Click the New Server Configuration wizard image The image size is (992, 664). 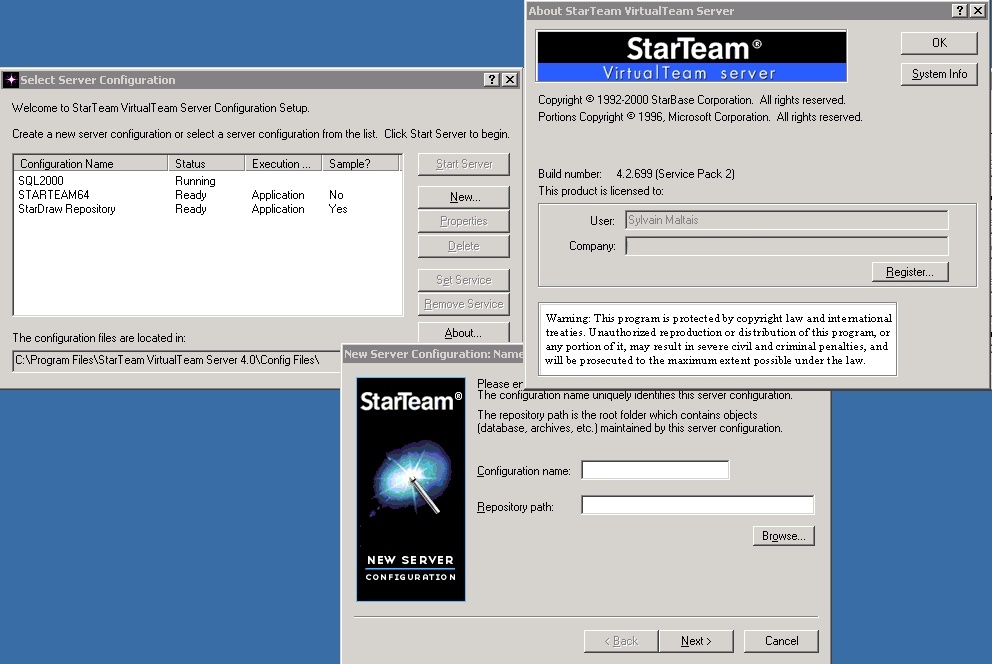pyautogui.click(x=411, y=489)
